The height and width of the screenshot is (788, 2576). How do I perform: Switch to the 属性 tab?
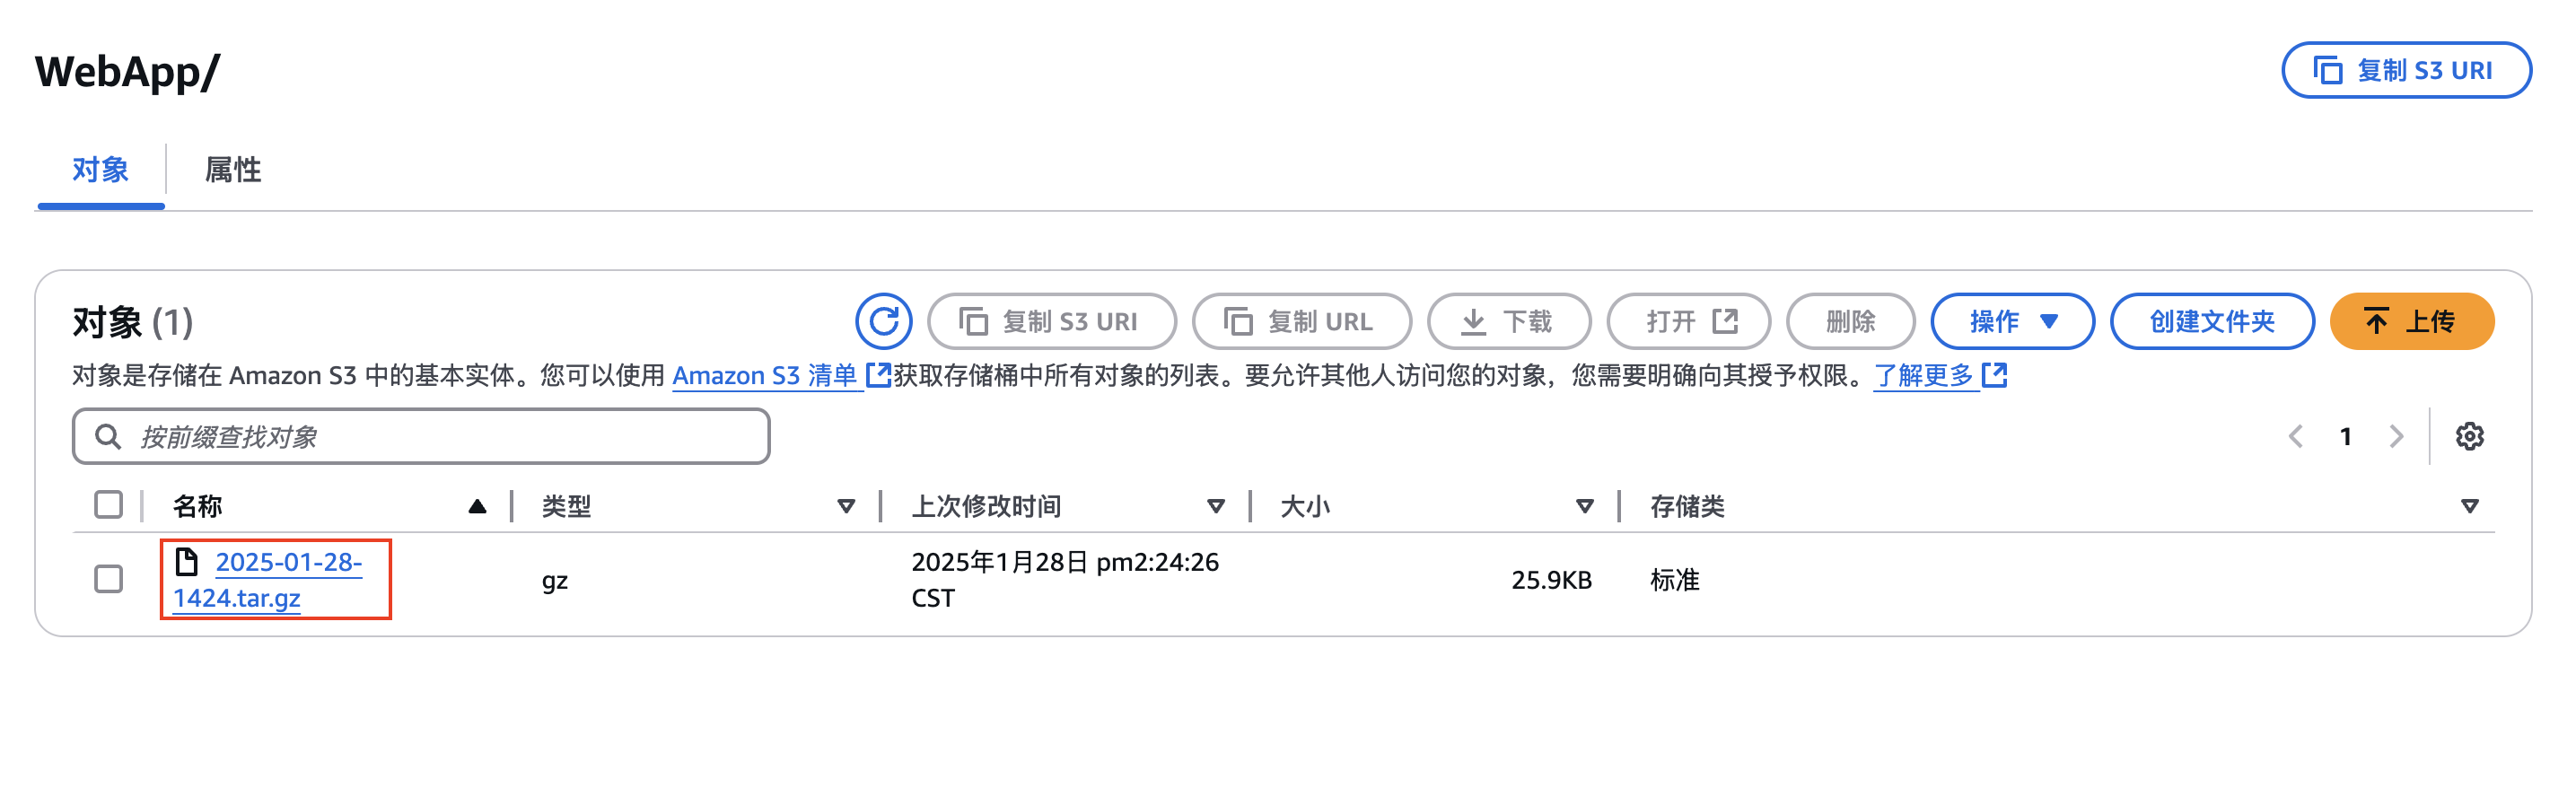click(x=232, y=170)
